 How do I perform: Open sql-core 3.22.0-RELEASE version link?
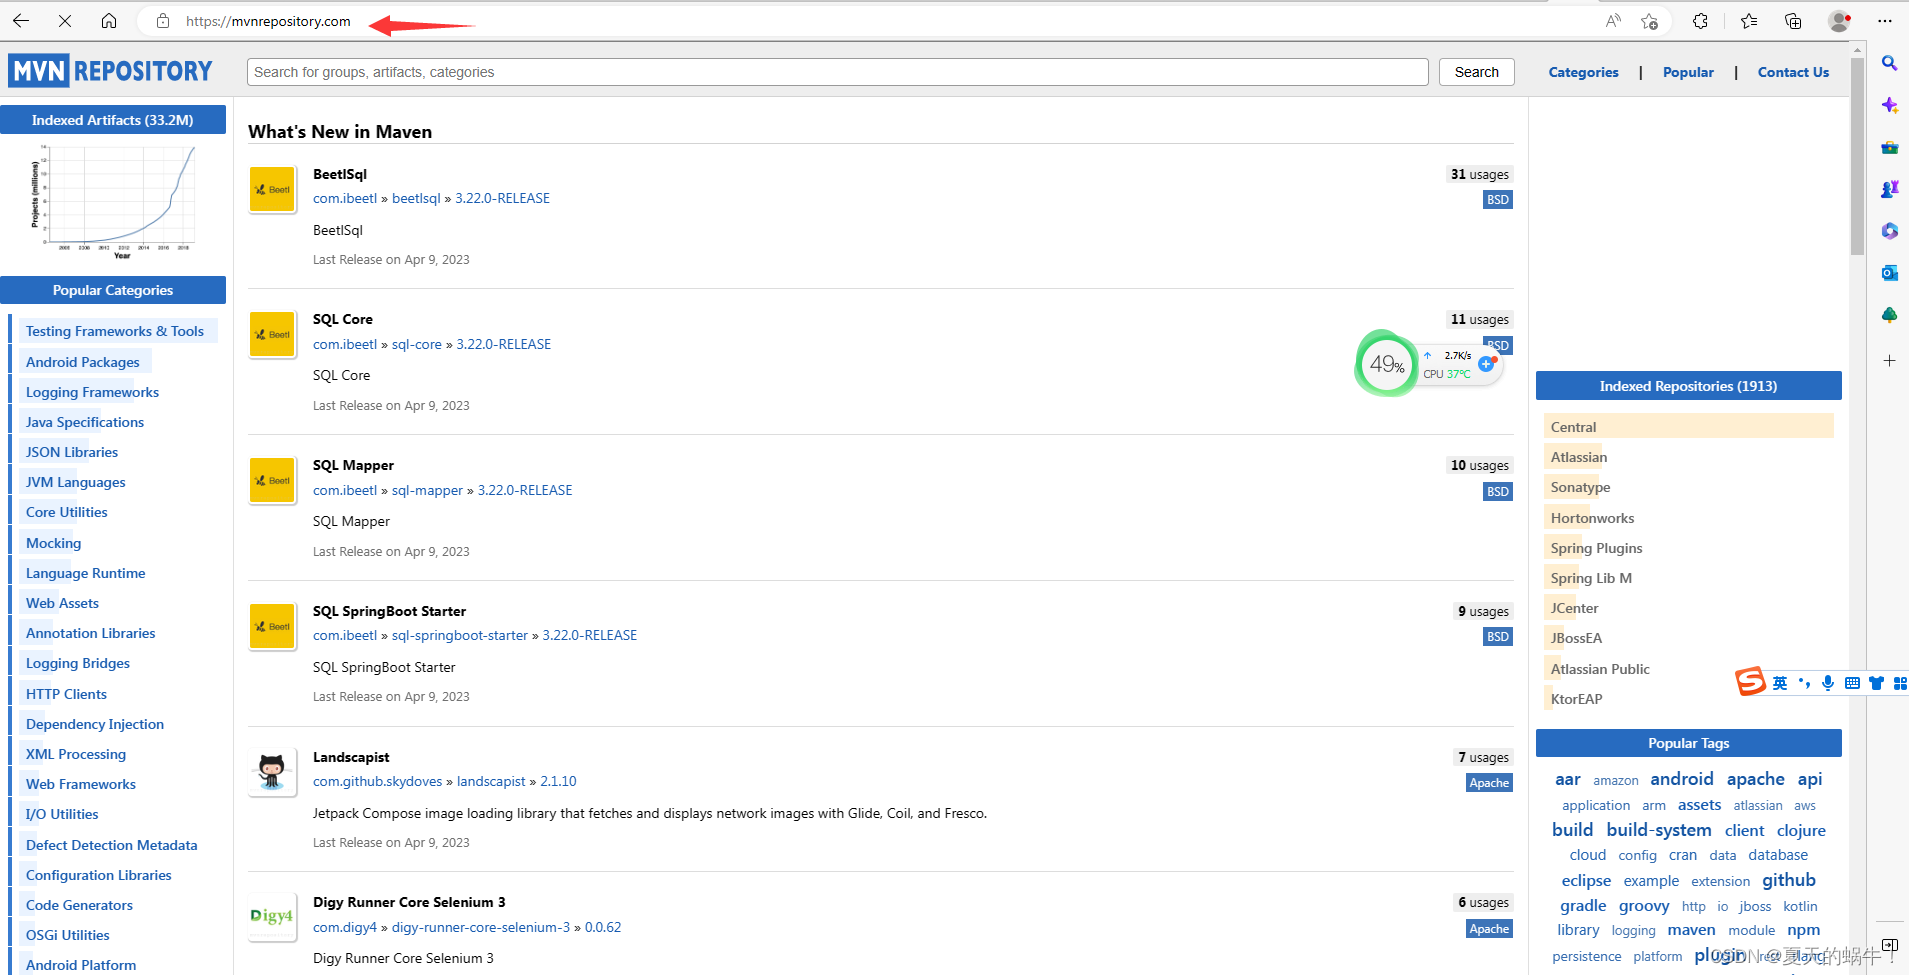point(504,344)
